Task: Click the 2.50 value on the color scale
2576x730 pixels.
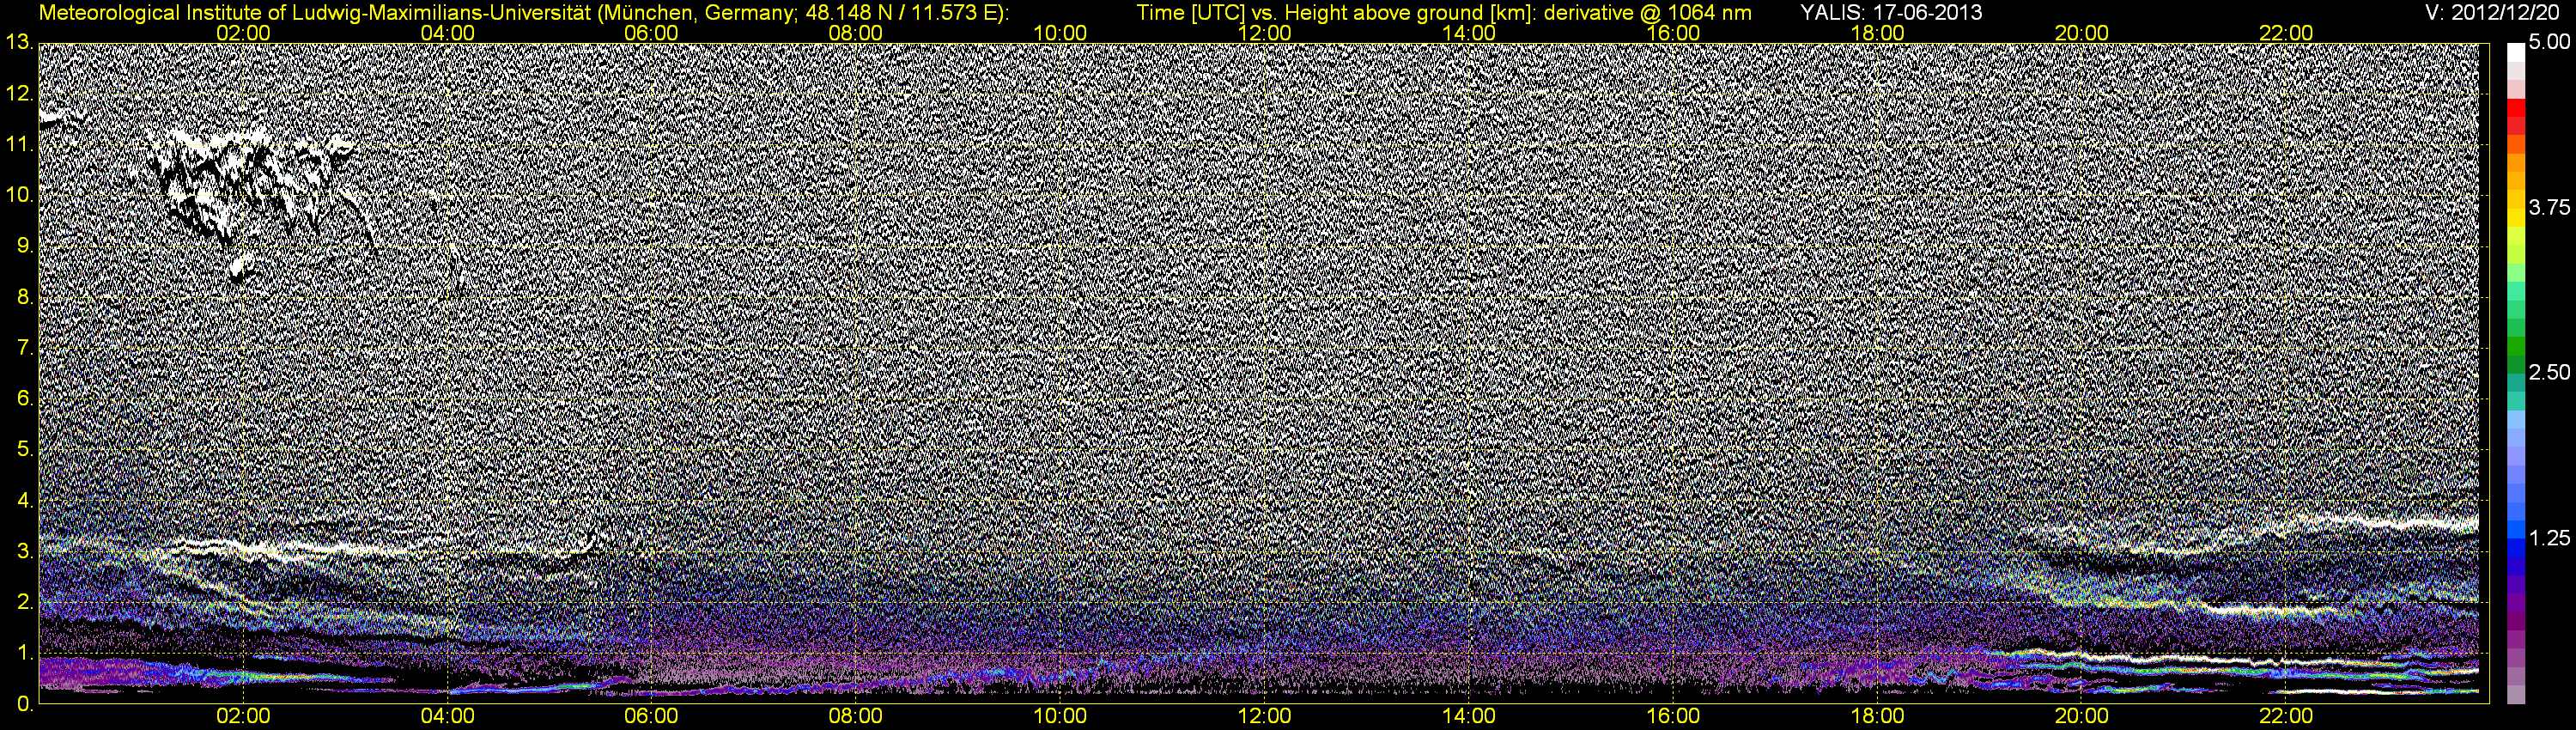Action: click(x=2549, y=373)
